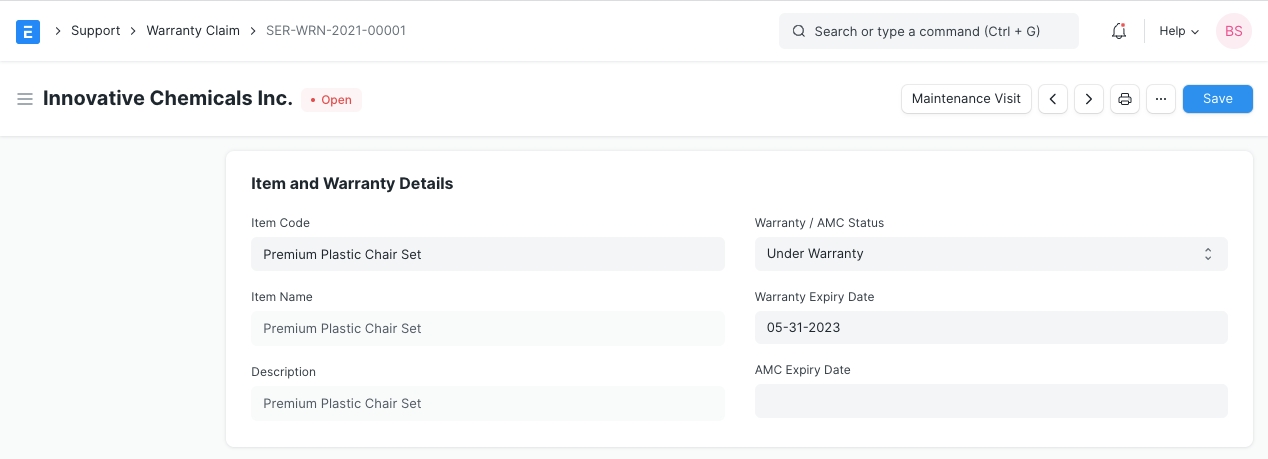Click the Warranty Expiry Date field
1268x459 pixels.
point(990,328)
